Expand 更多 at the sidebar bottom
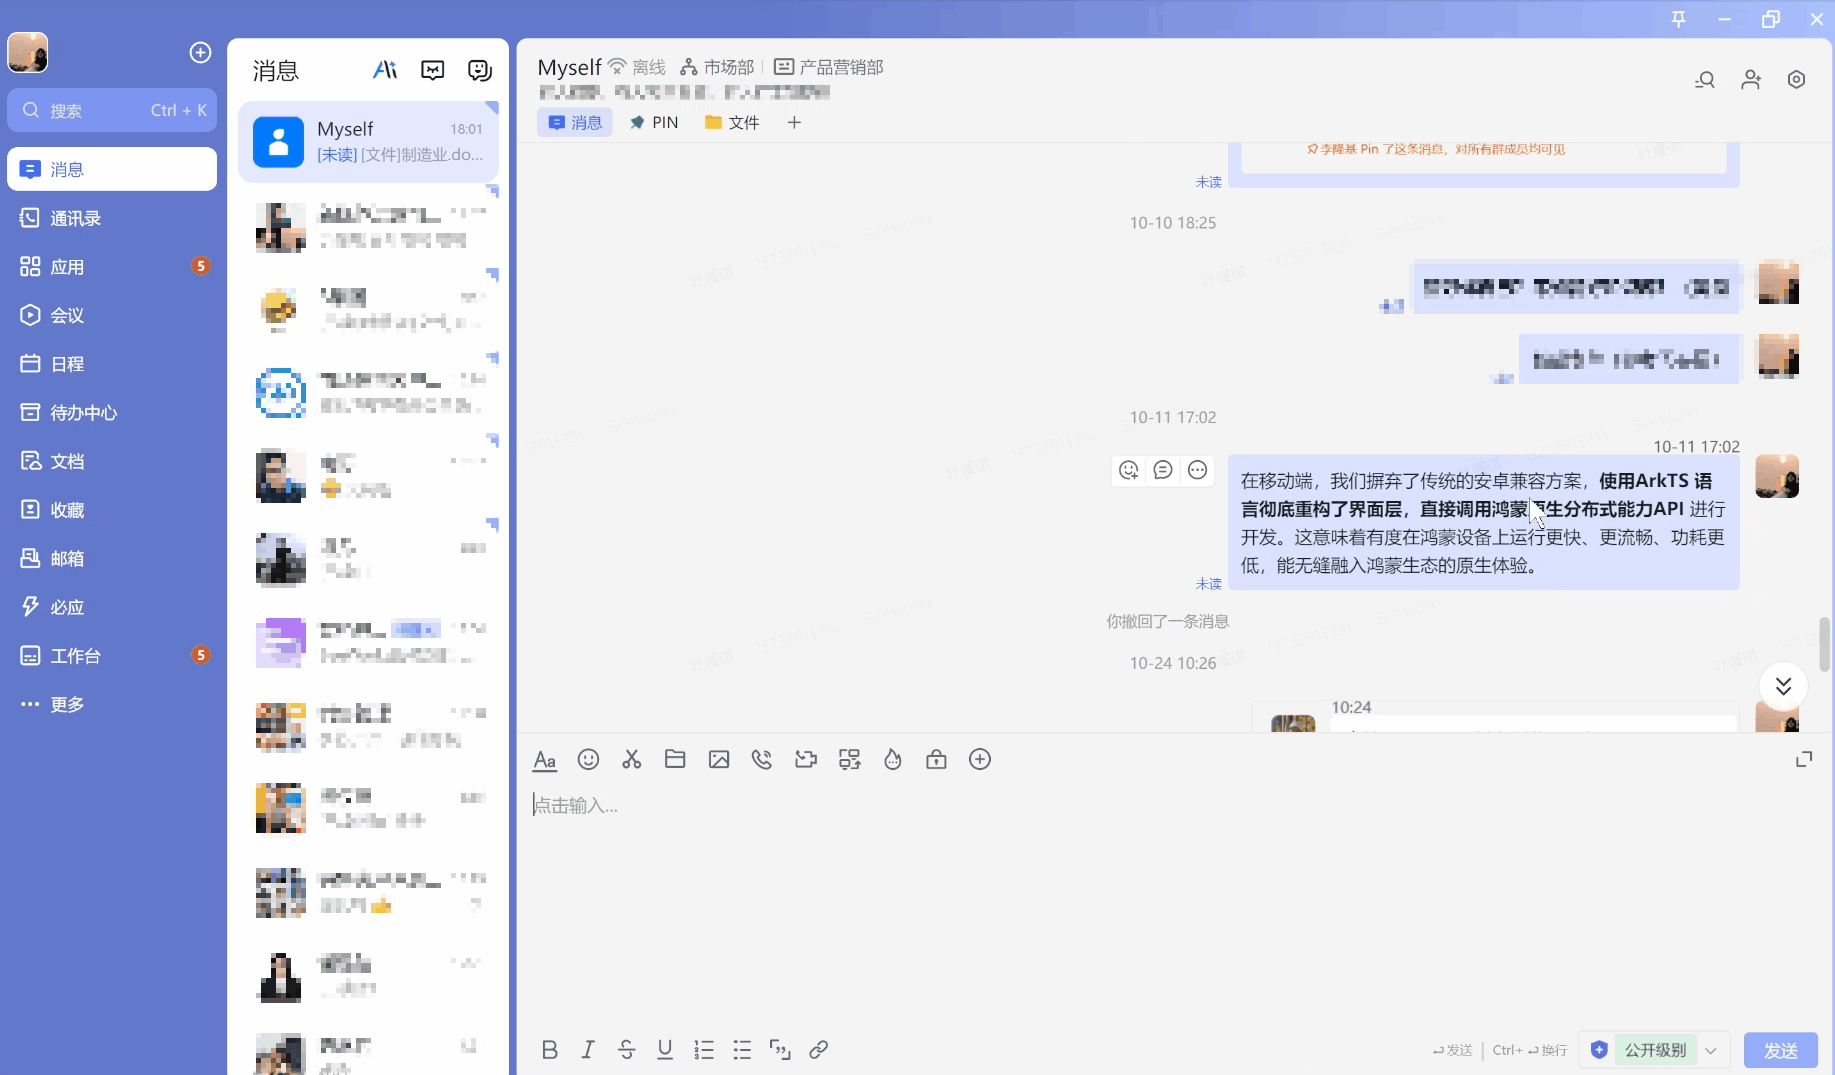1835x1075 pixels. tap(67, 704)
